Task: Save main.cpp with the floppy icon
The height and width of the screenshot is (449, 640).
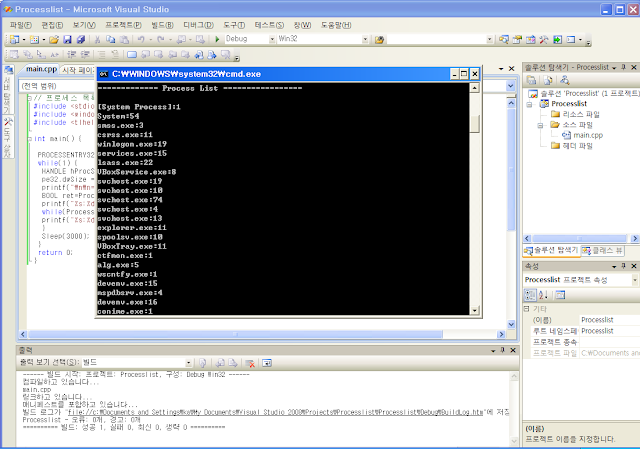Action: click(67, 39)
